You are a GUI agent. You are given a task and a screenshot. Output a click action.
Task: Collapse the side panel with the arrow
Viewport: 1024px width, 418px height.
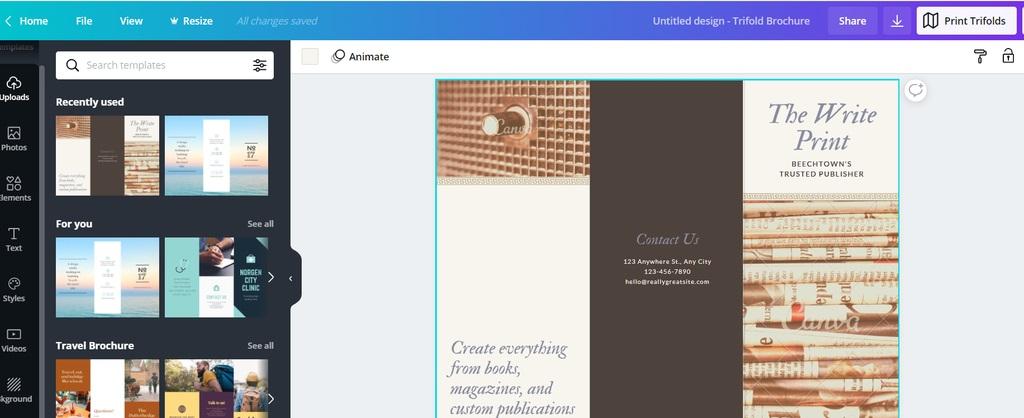291,278
